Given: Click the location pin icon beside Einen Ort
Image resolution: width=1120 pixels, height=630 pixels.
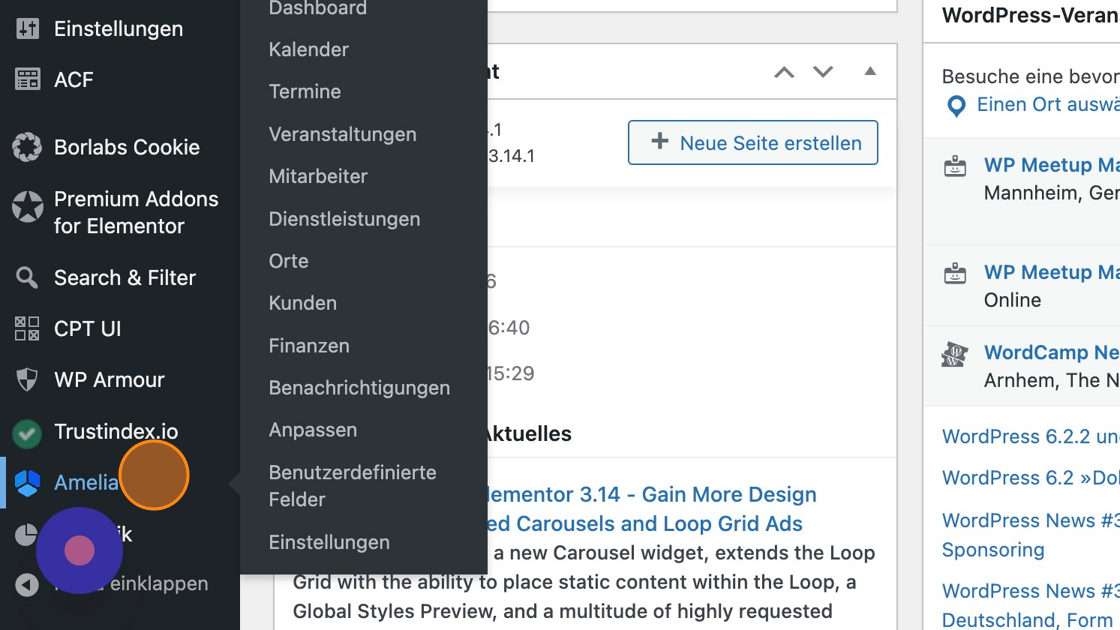Looking at the screenshot, I should (x=956, y=106).
